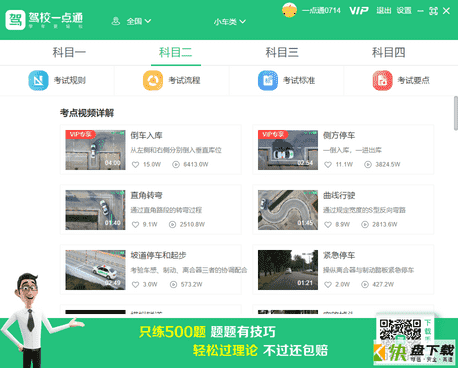
Task: Like the 侧方停车 video with heart icon
Action: point(328,164)
